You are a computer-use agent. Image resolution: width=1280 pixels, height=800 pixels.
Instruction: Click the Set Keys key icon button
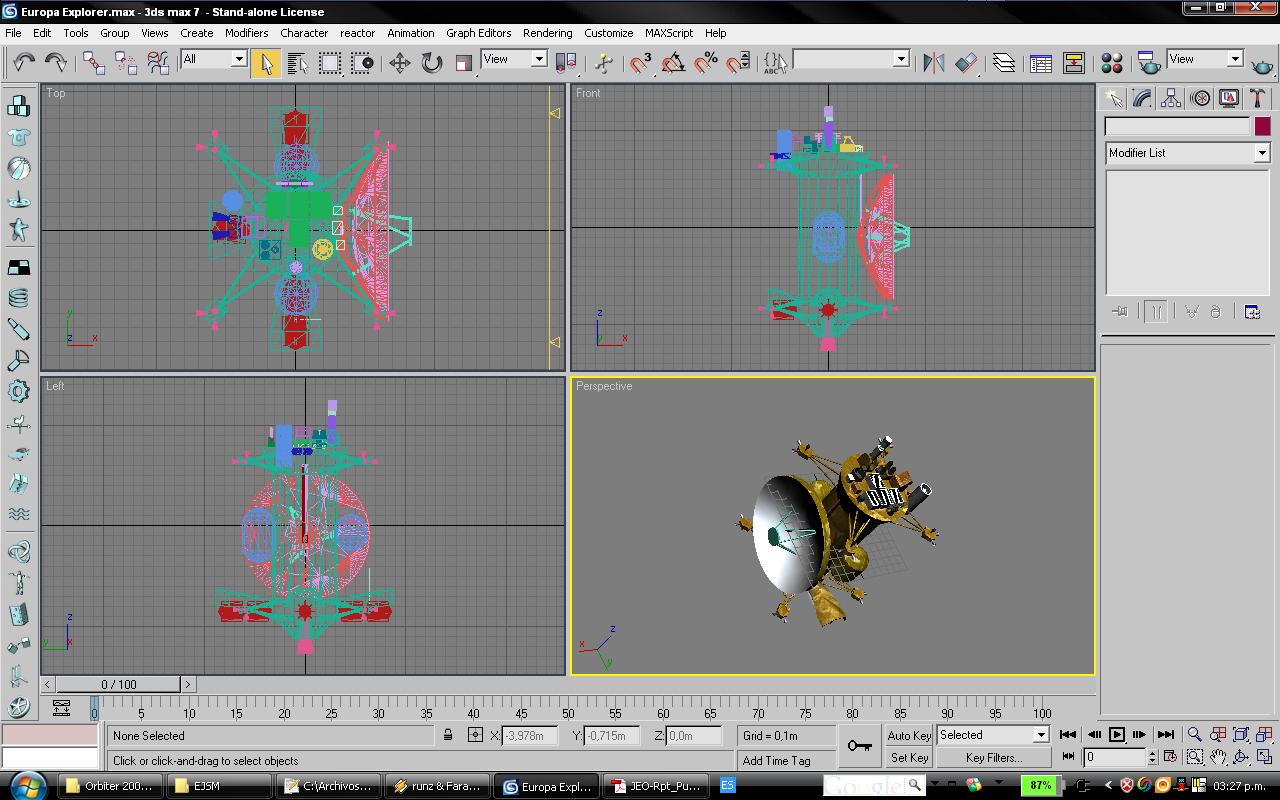click(x=859, y=746)
